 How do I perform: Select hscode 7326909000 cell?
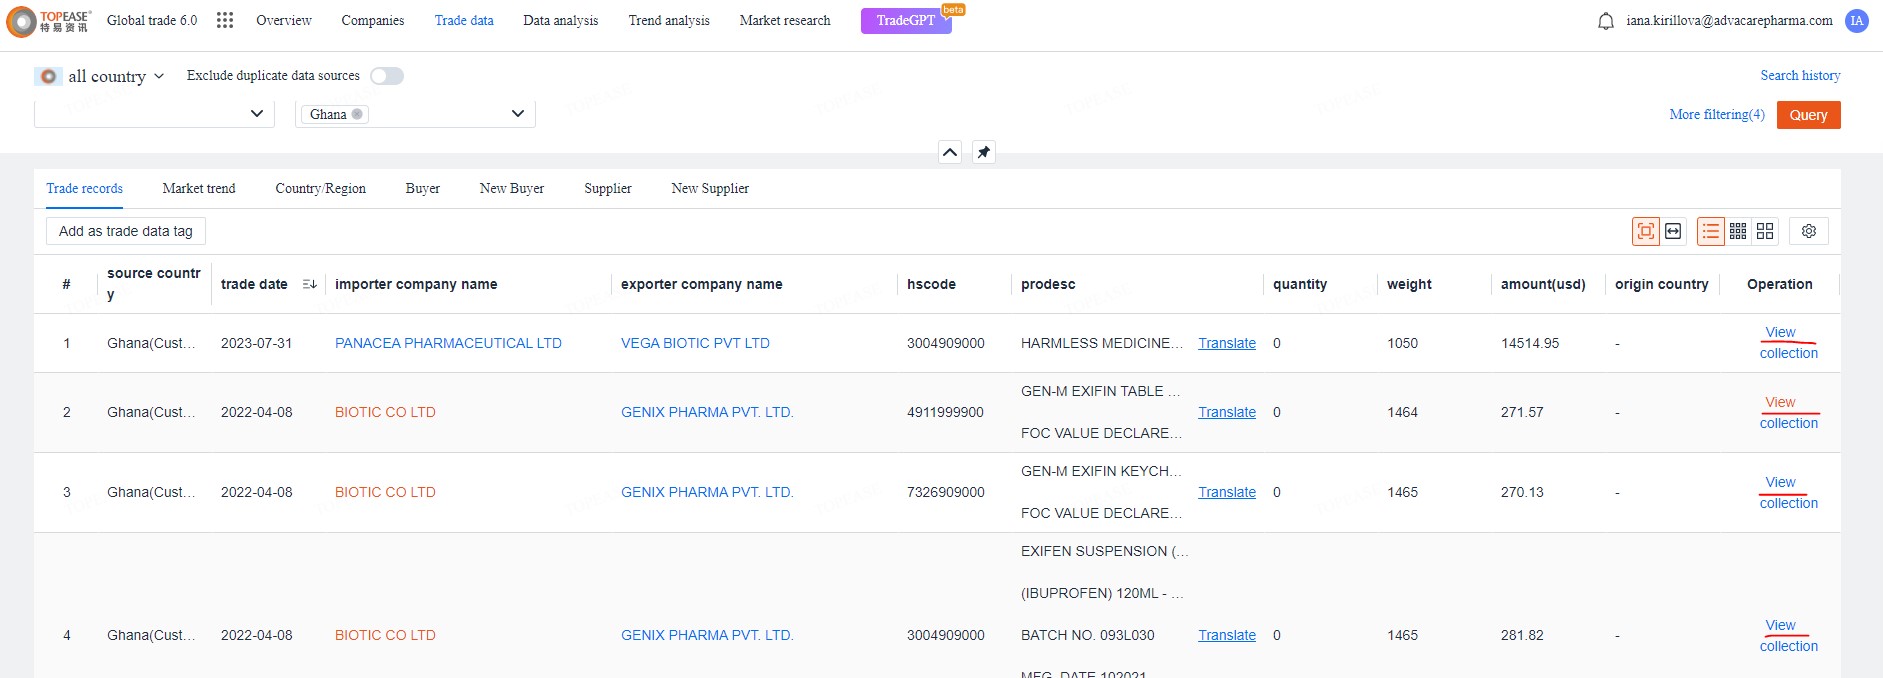(945, 492)
